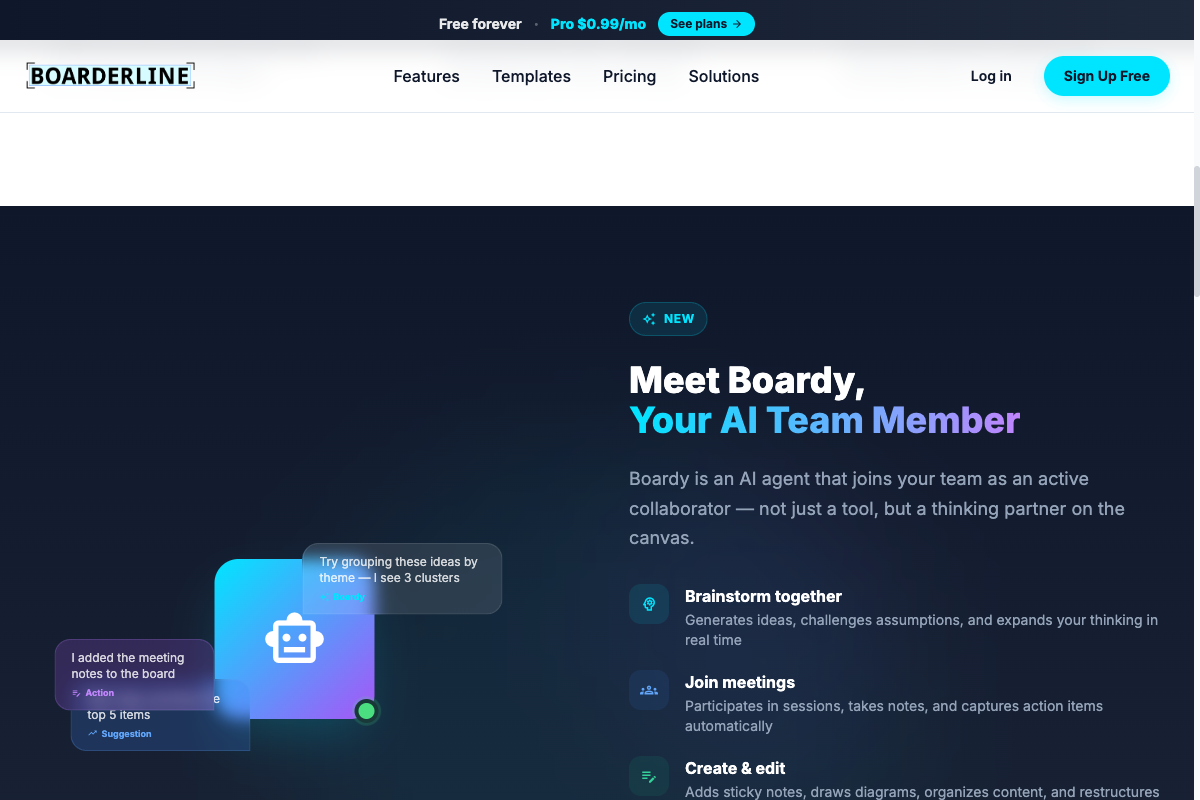Open the Templates dropdown menu
Image resolution: width=1200 pixels, height=800 pixels.
(531, 76)
